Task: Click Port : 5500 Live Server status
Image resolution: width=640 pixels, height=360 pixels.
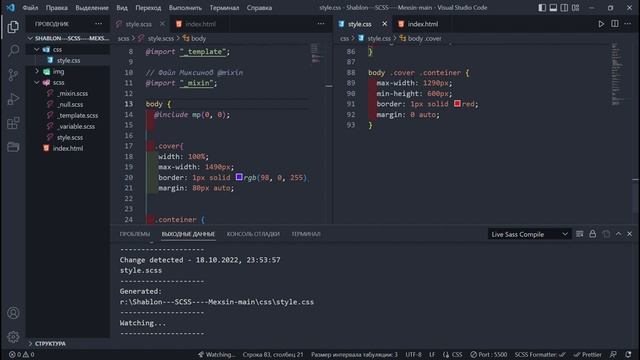Action: click(x=489, y=355)
